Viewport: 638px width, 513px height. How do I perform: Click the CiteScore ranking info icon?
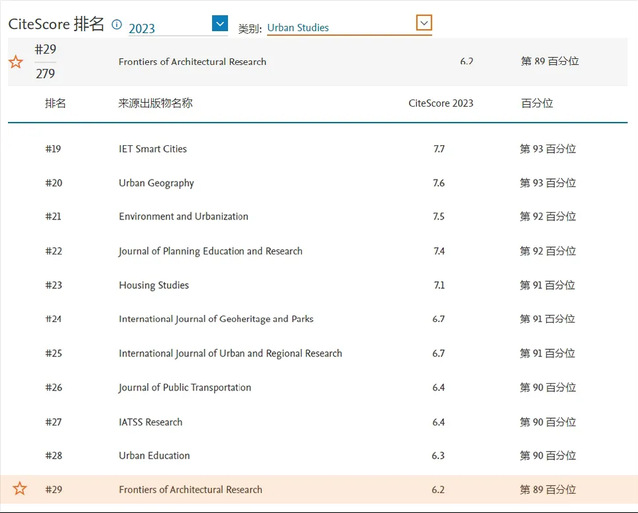click(117, 24)
